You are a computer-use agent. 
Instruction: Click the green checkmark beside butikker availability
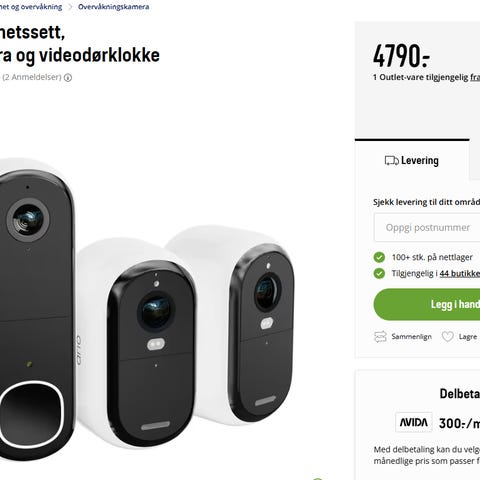(x=379, y=274)
